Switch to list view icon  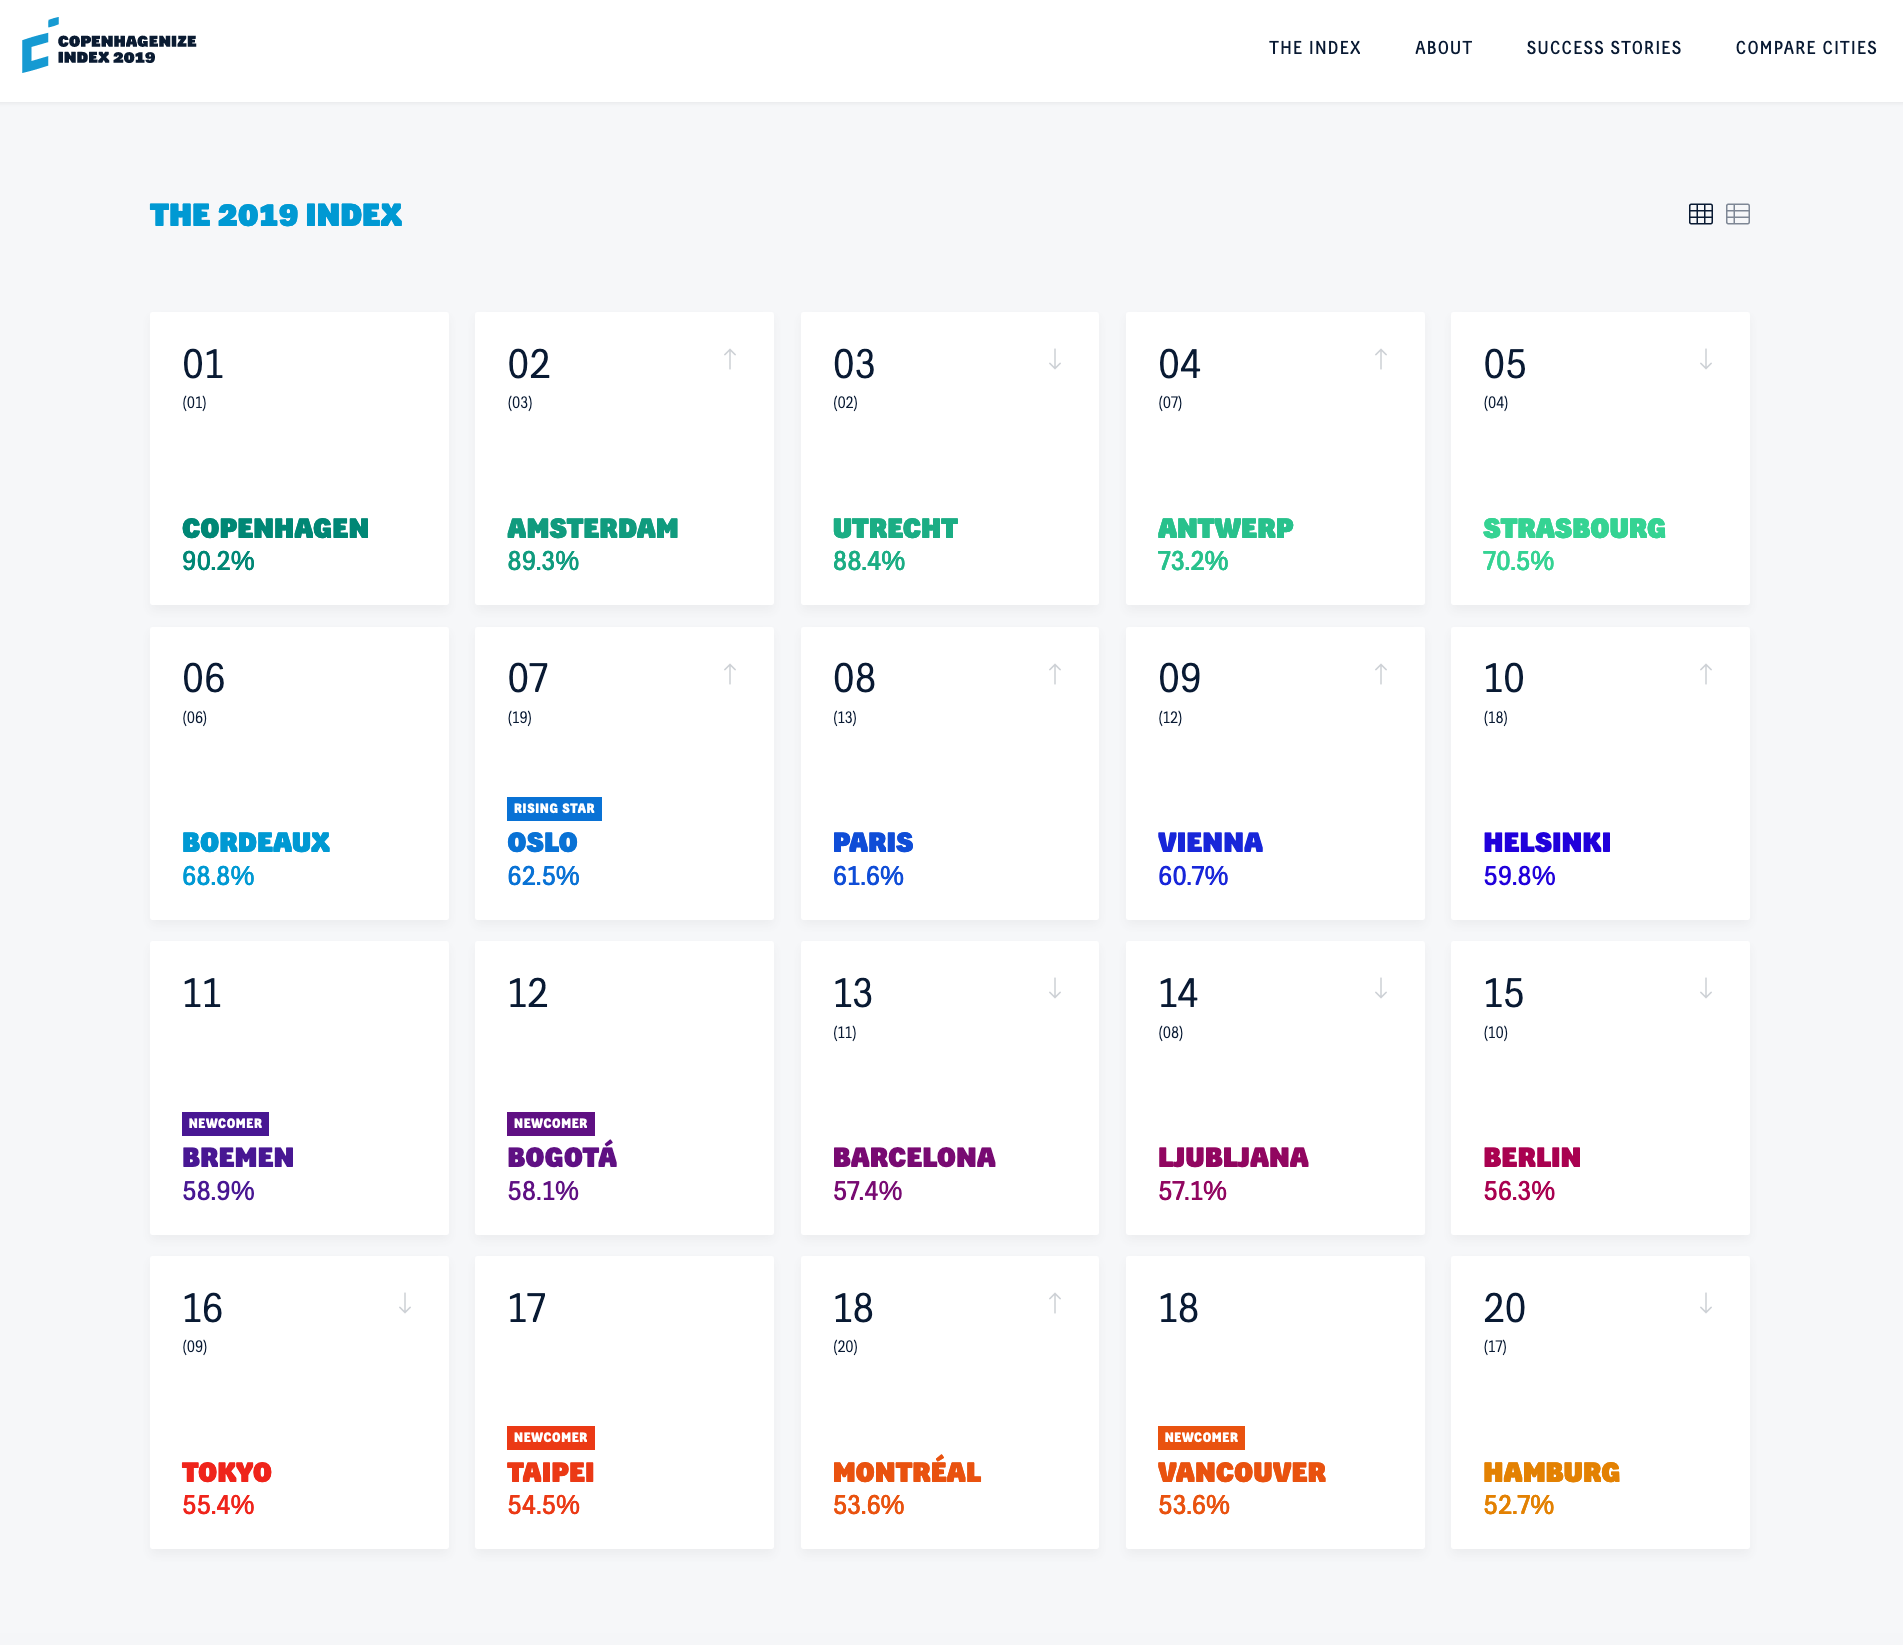pyautogui.click(x=1738, y=214)
